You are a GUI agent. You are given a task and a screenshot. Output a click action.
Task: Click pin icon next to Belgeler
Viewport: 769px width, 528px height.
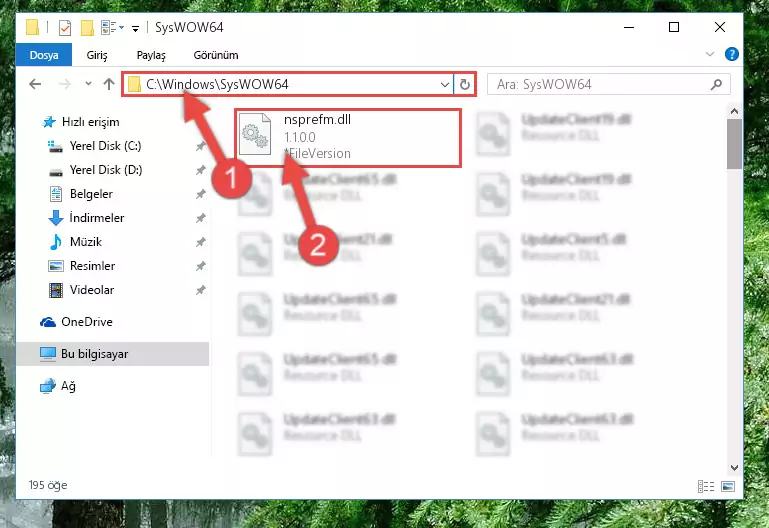click(x=200, y=194)
